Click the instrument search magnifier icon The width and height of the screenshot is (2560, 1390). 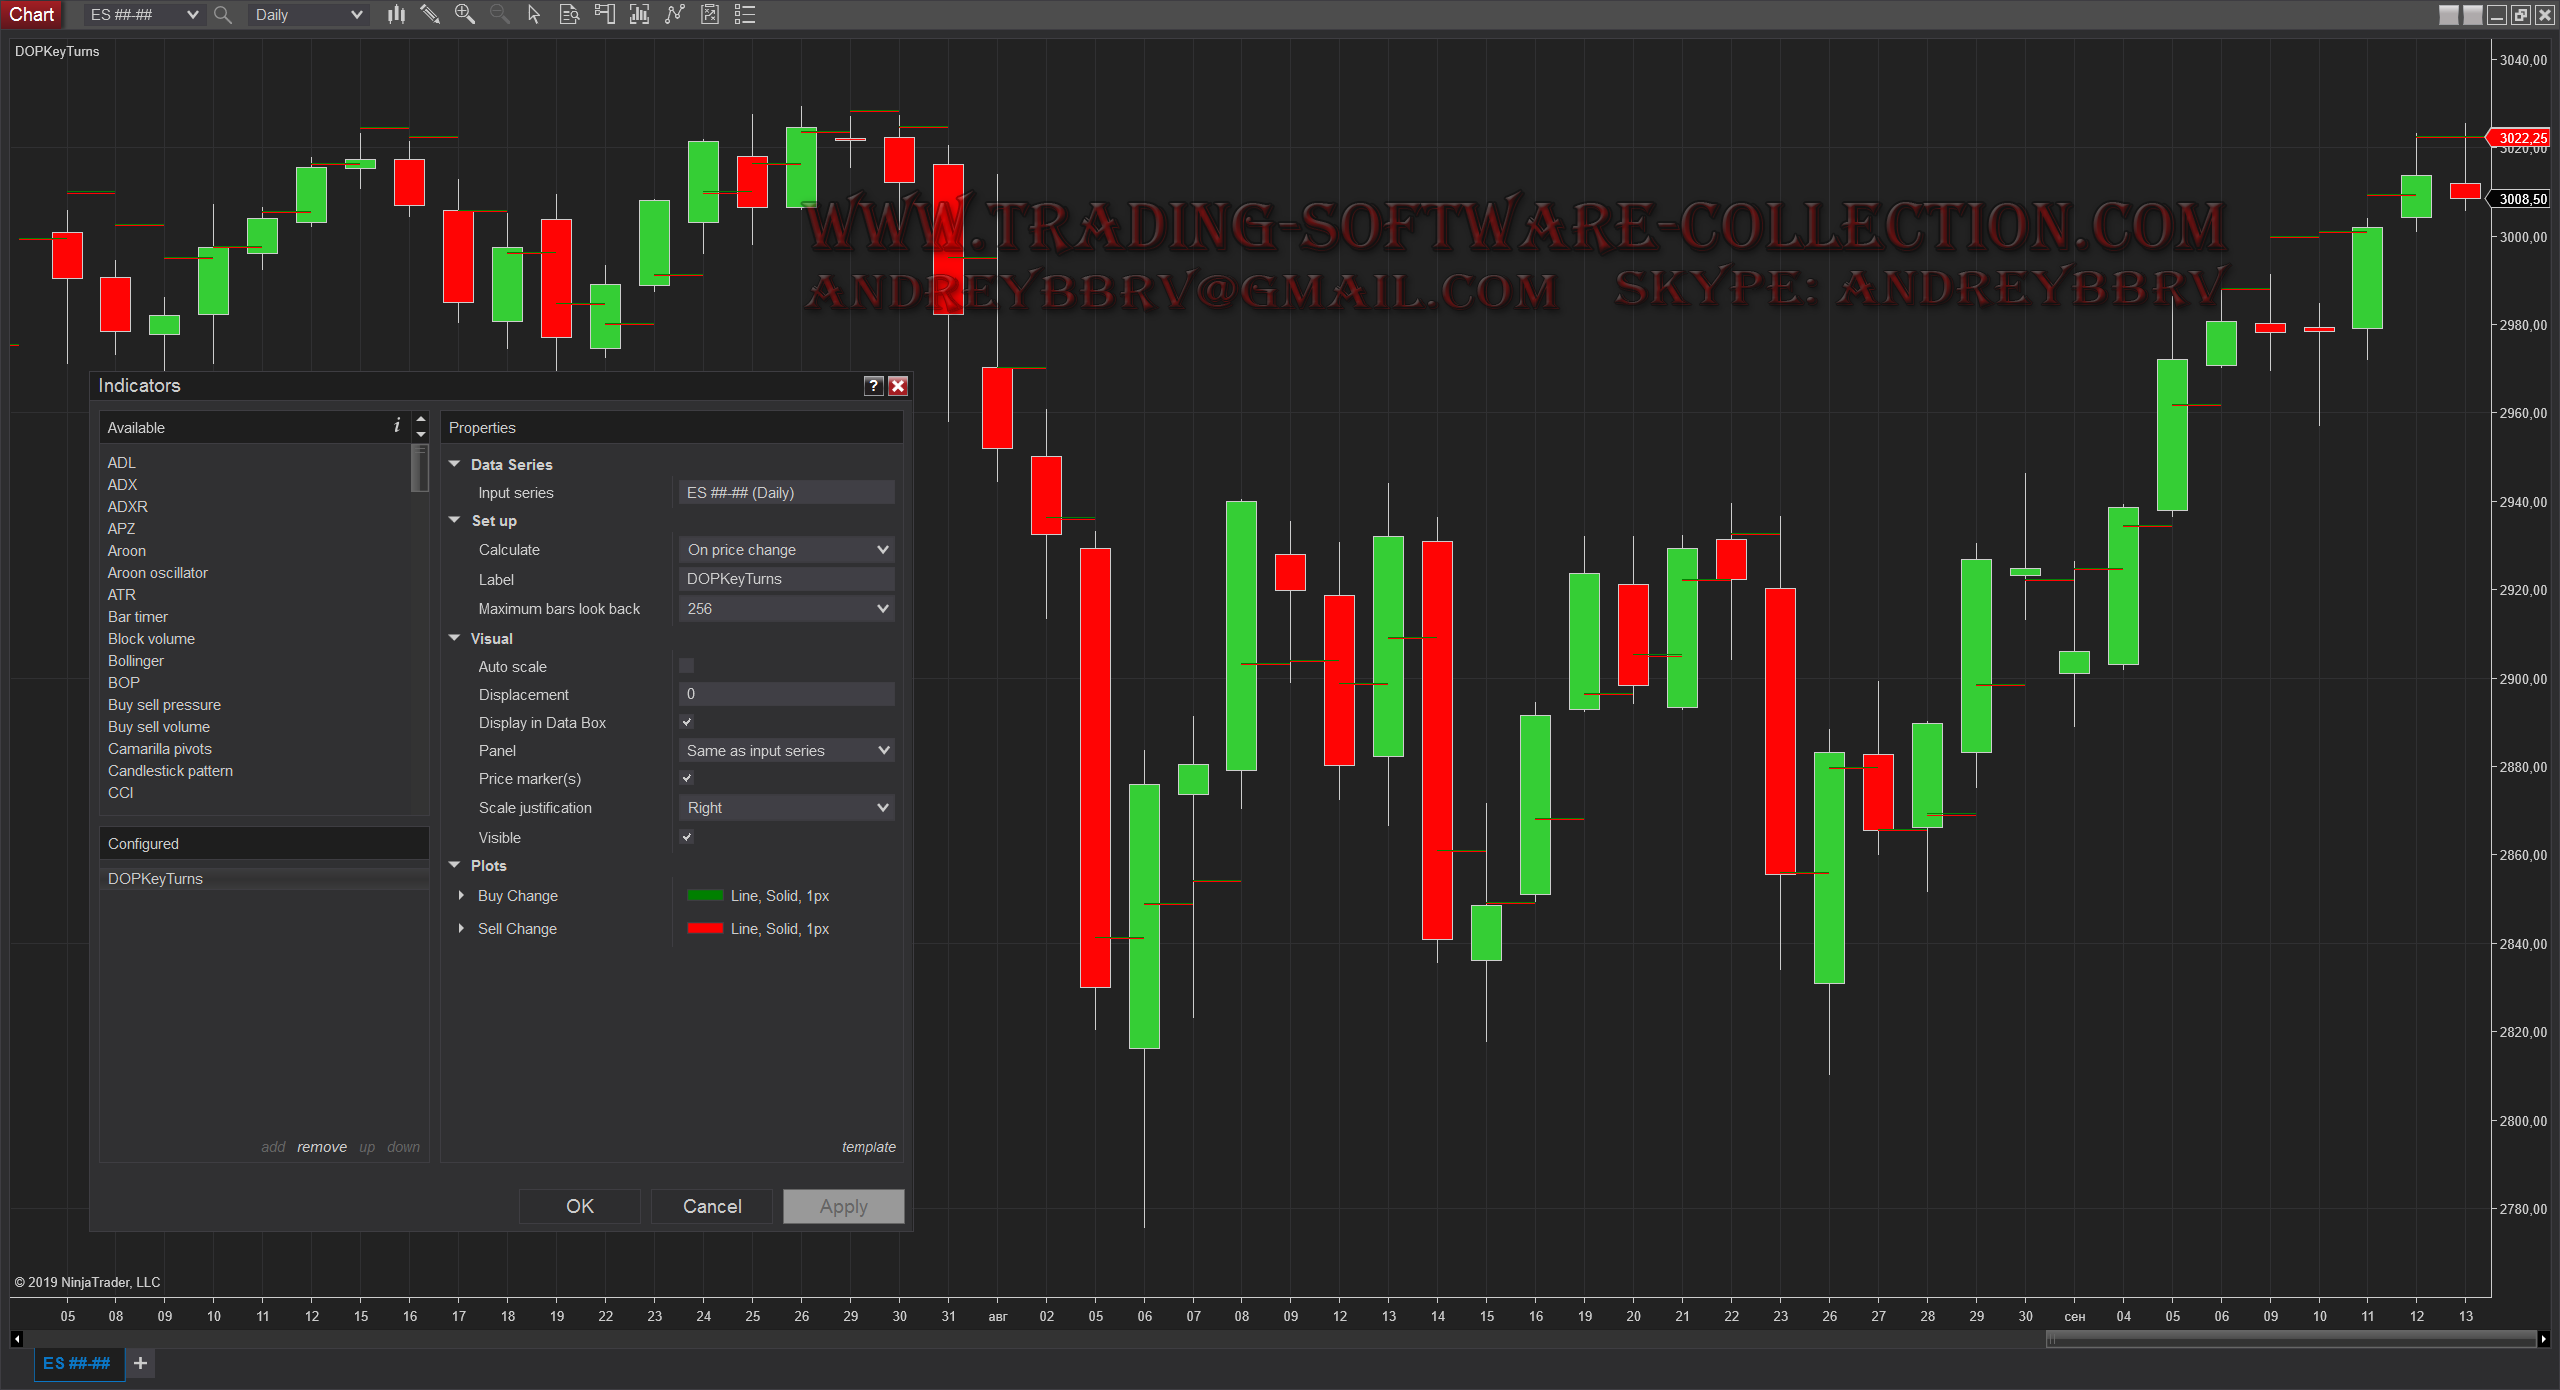tap(223, 15)
